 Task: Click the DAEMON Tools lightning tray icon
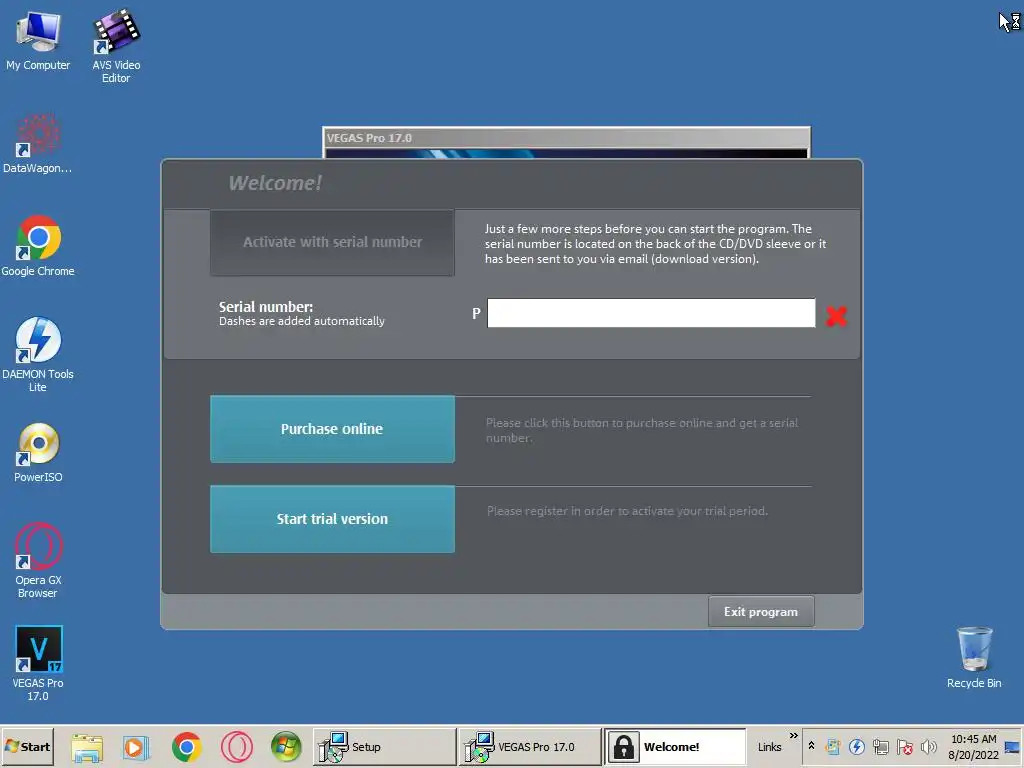(857, 746)
